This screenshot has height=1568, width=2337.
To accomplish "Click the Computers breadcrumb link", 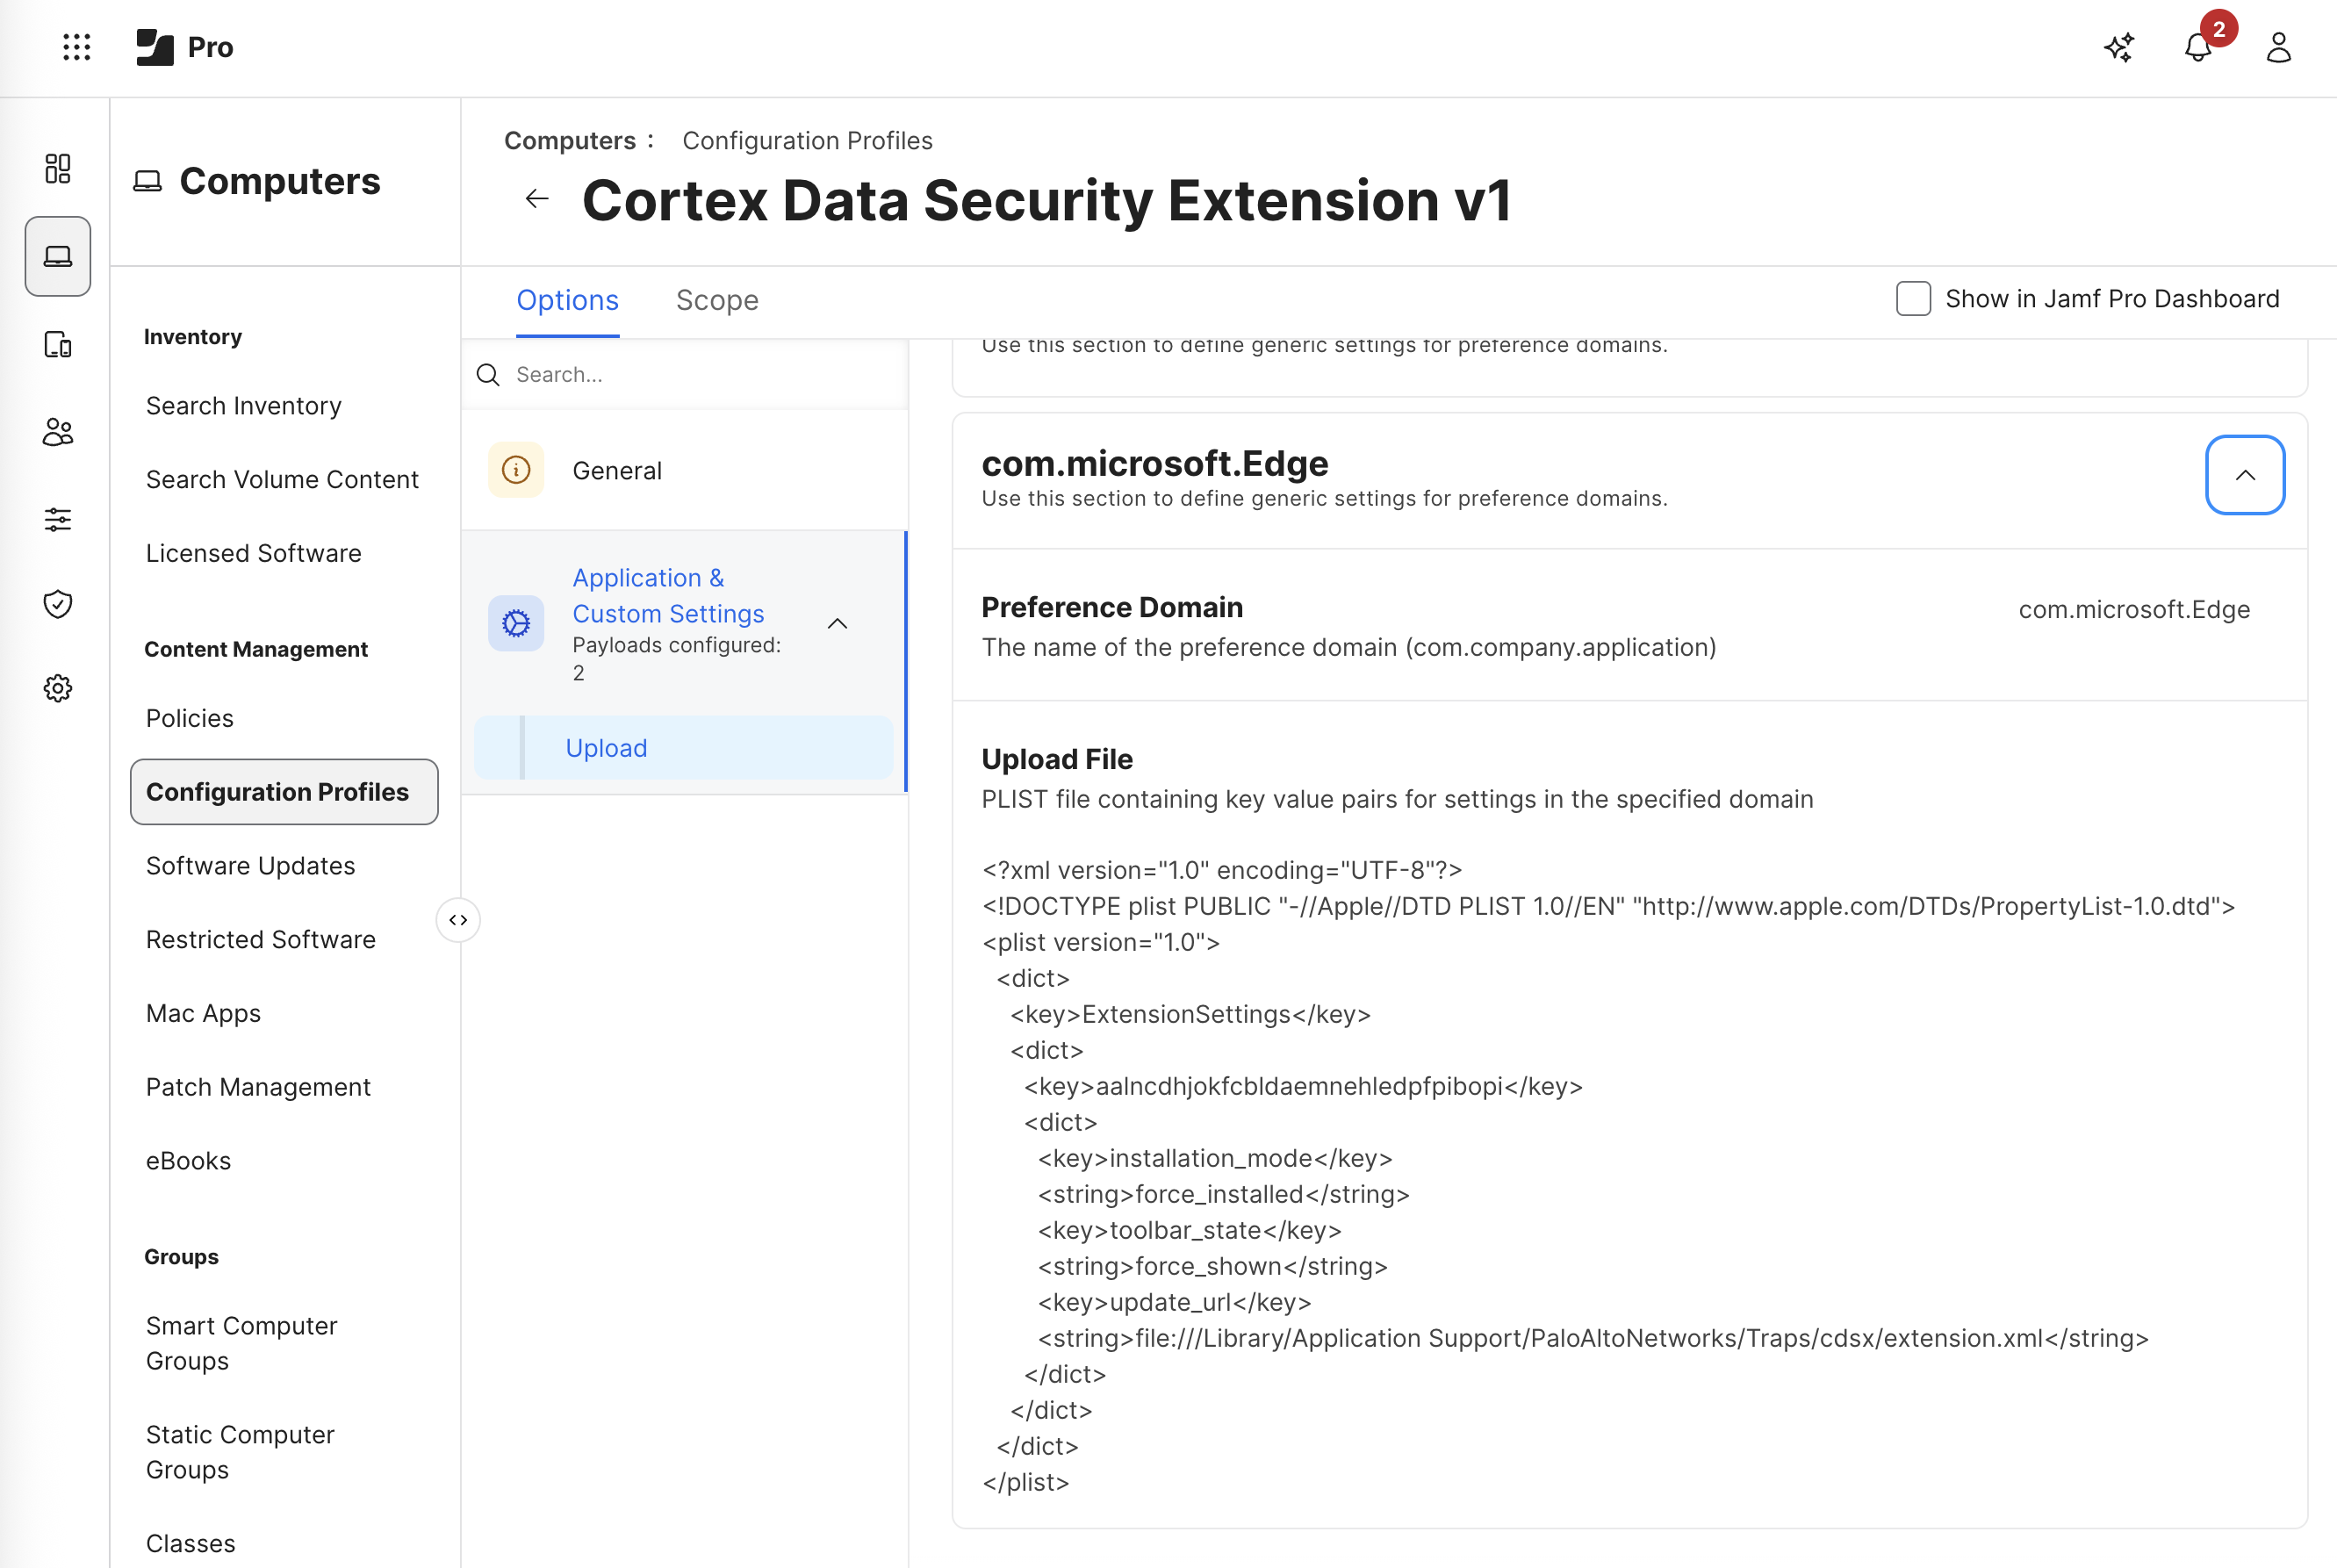I will pos(570,141).
